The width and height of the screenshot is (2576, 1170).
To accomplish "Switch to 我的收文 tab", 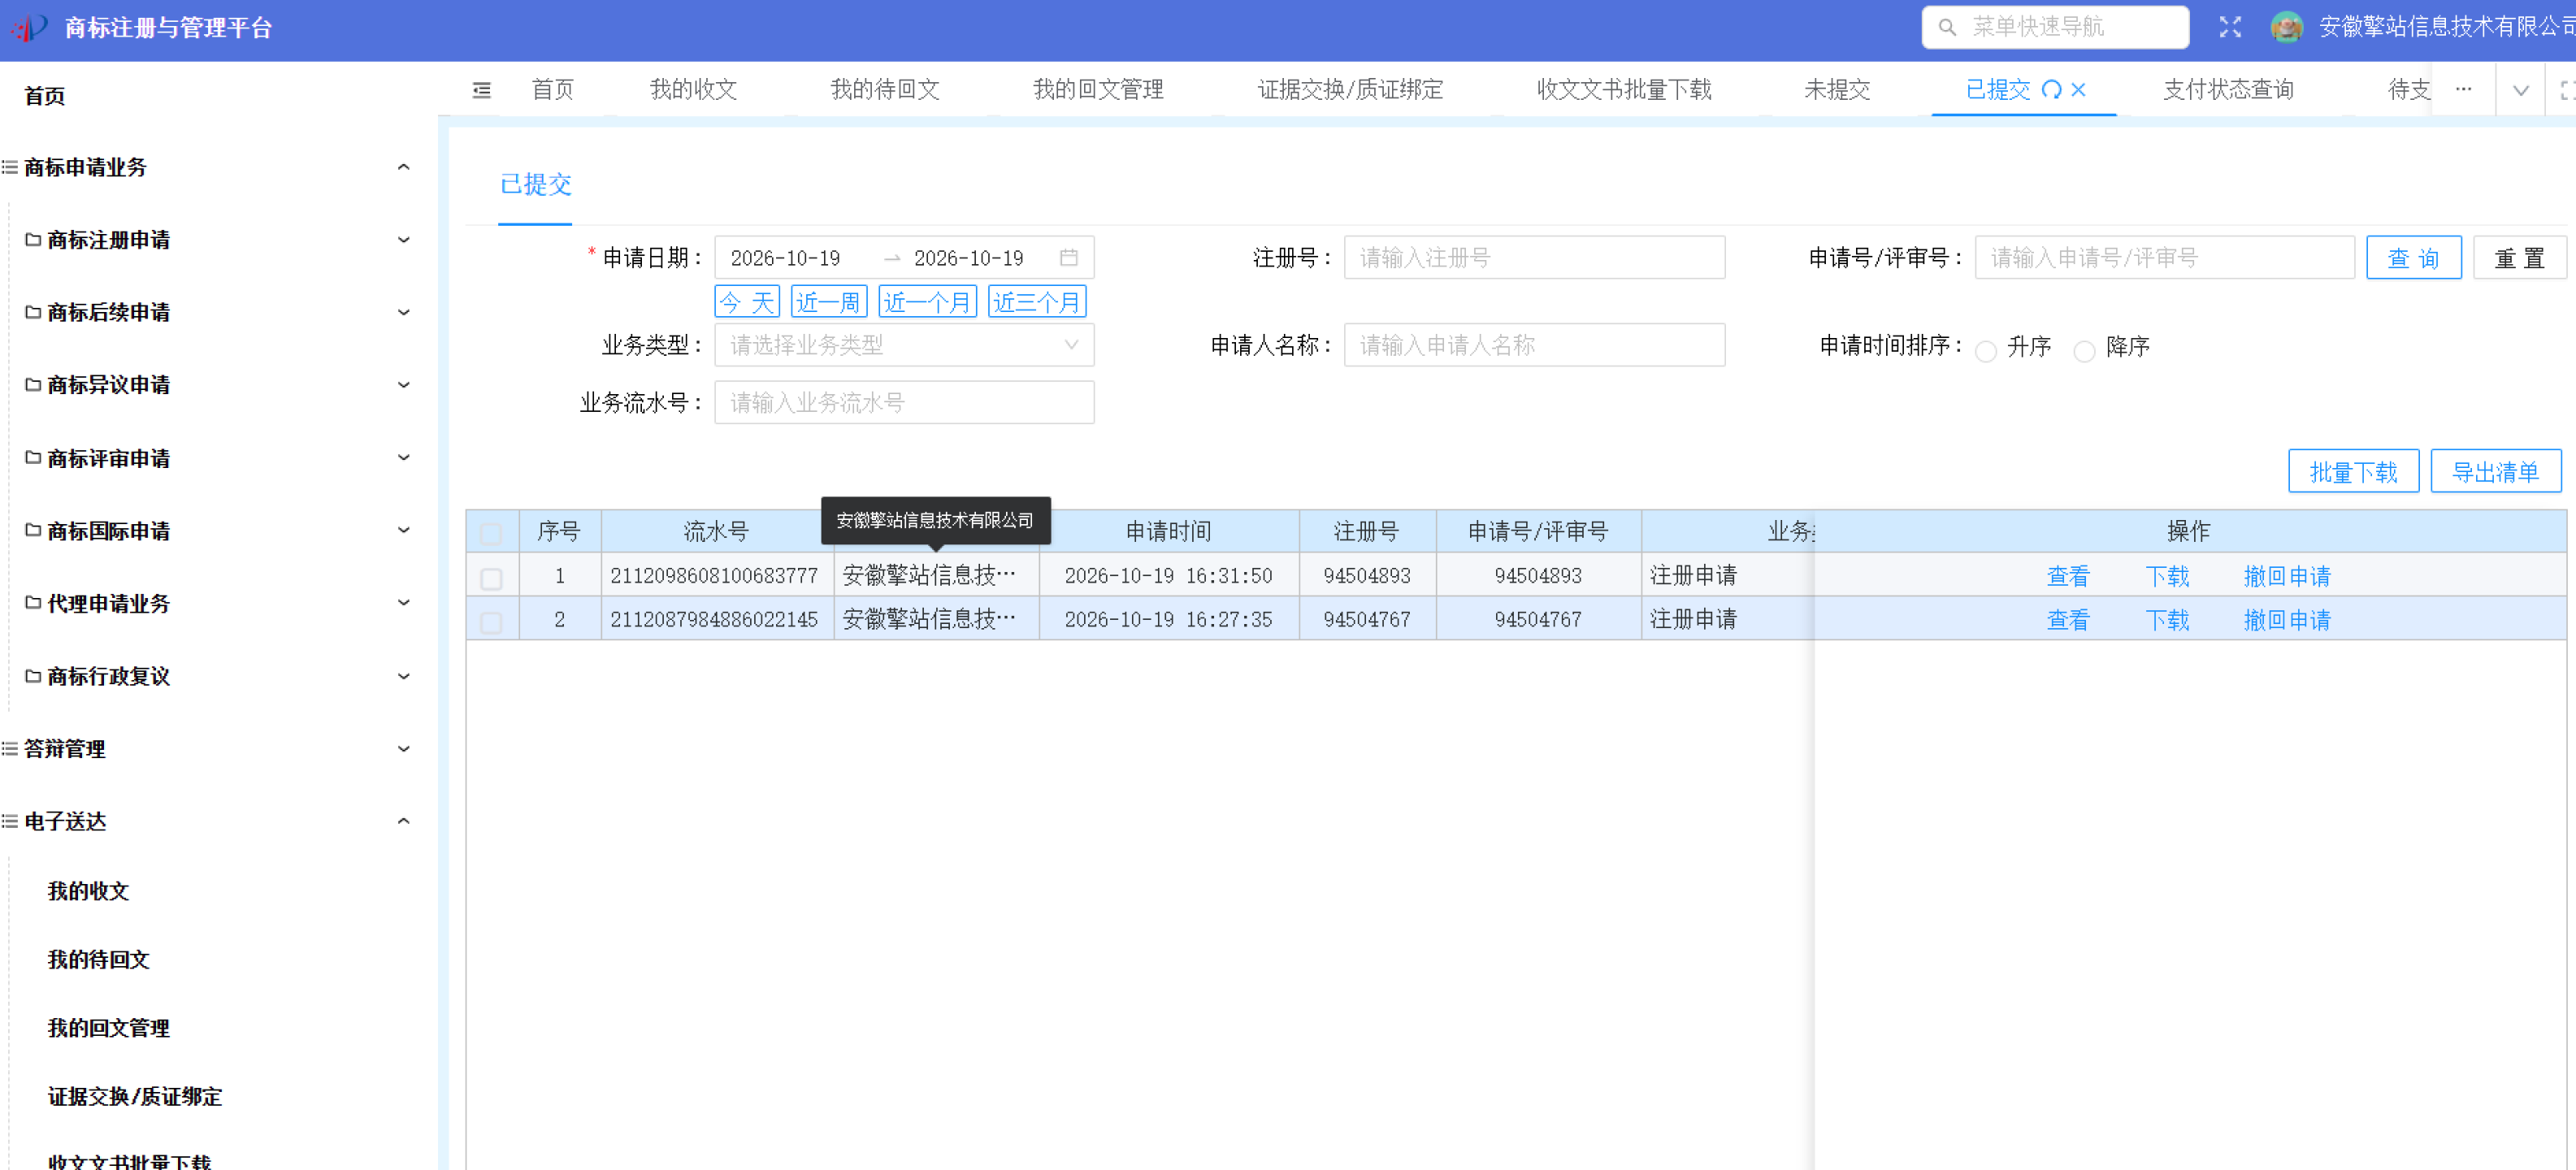I will click(x=693, y=90).
